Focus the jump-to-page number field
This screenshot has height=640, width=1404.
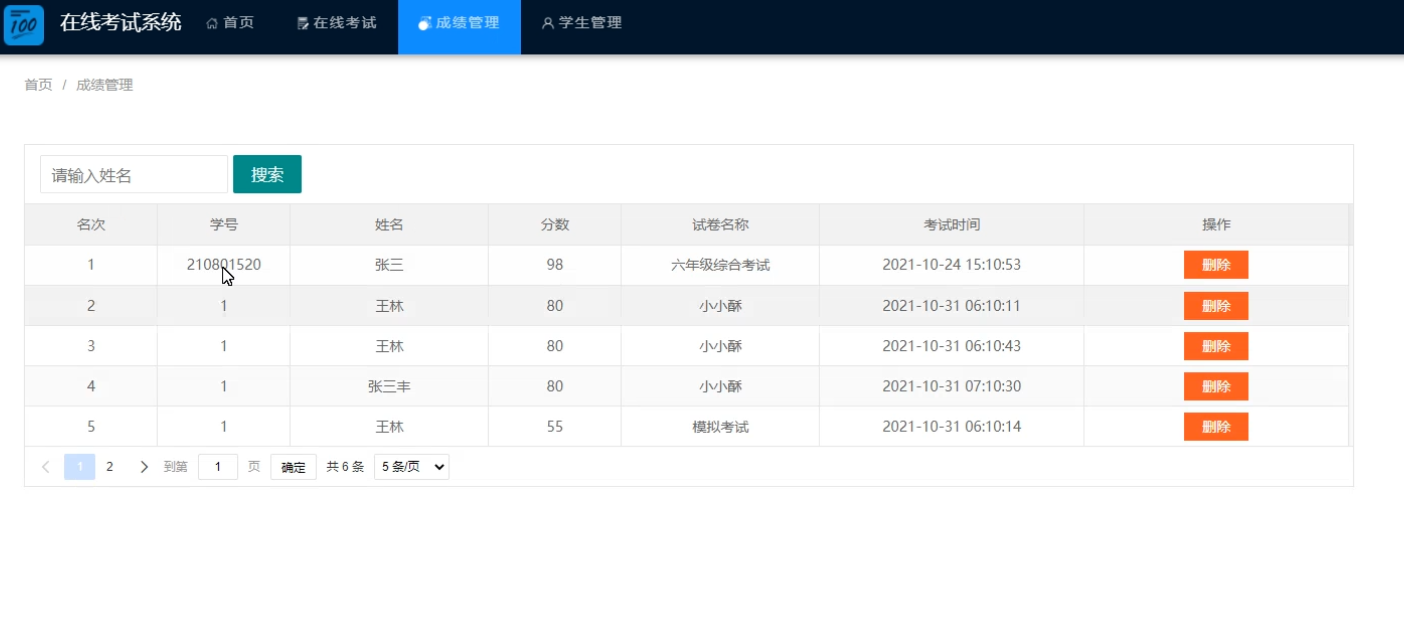click(218, 467)
